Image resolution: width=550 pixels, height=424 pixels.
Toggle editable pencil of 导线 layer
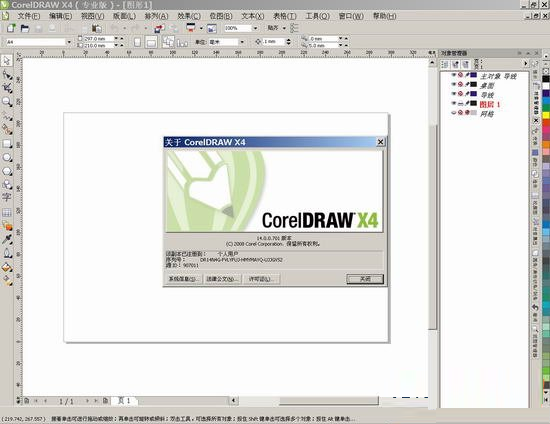[x=467, y=94]
